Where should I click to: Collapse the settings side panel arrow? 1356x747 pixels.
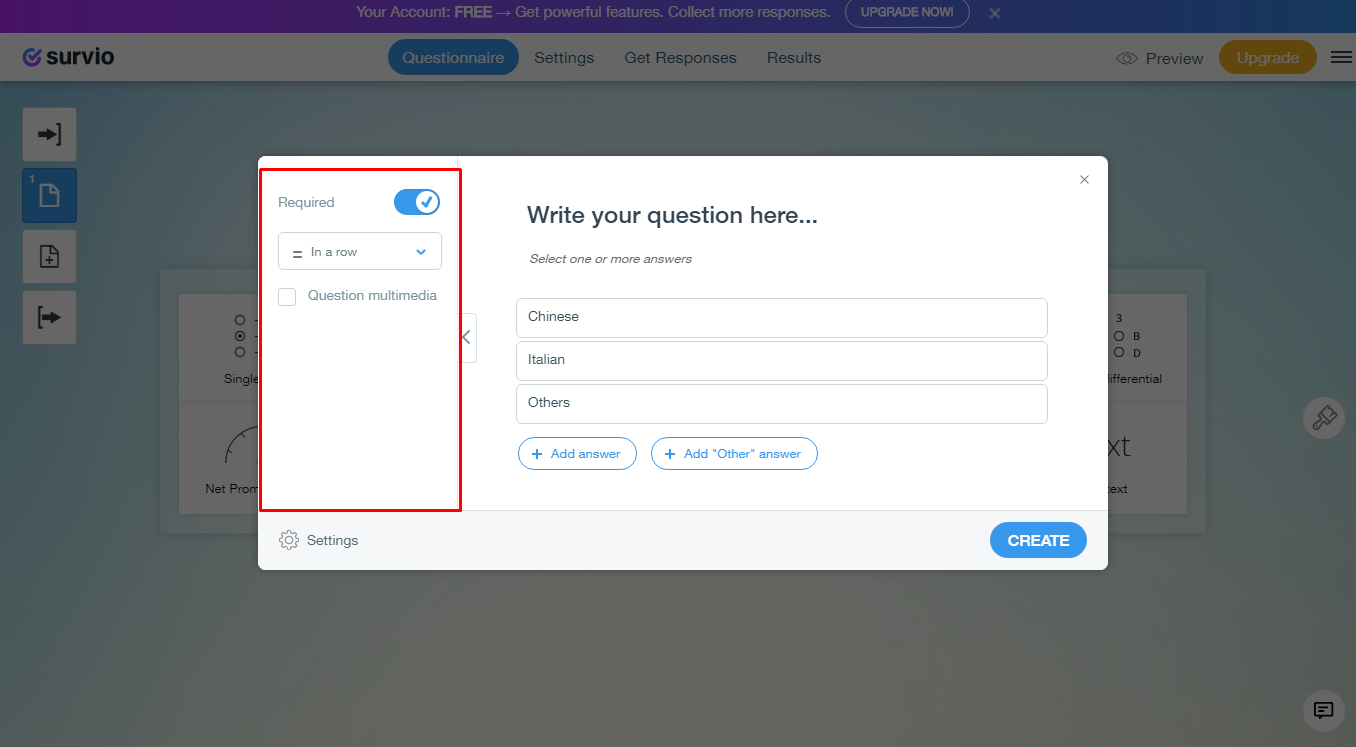466,337
